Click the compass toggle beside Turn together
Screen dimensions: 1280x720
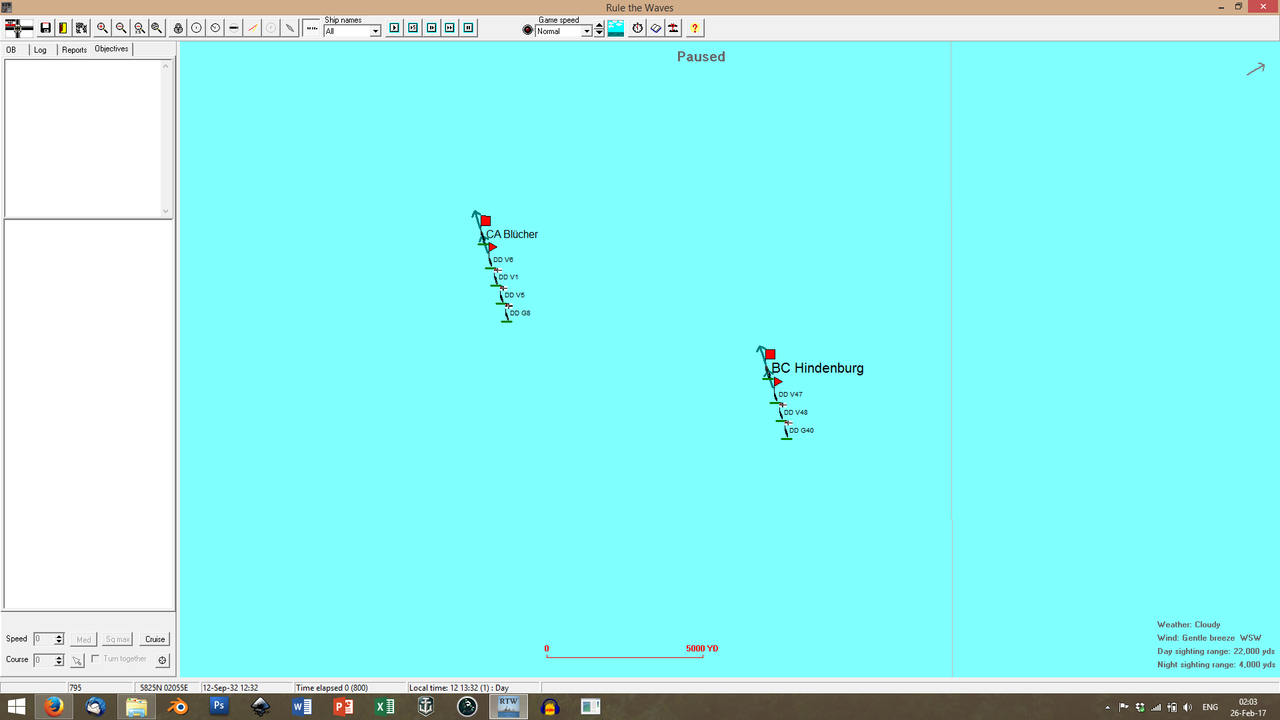pyautogui.click(x=161, y=660)
